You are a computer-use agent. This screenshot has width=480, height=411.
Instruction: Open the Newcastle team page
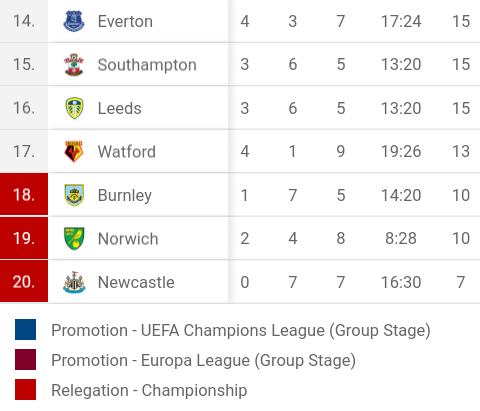(136, 282)
